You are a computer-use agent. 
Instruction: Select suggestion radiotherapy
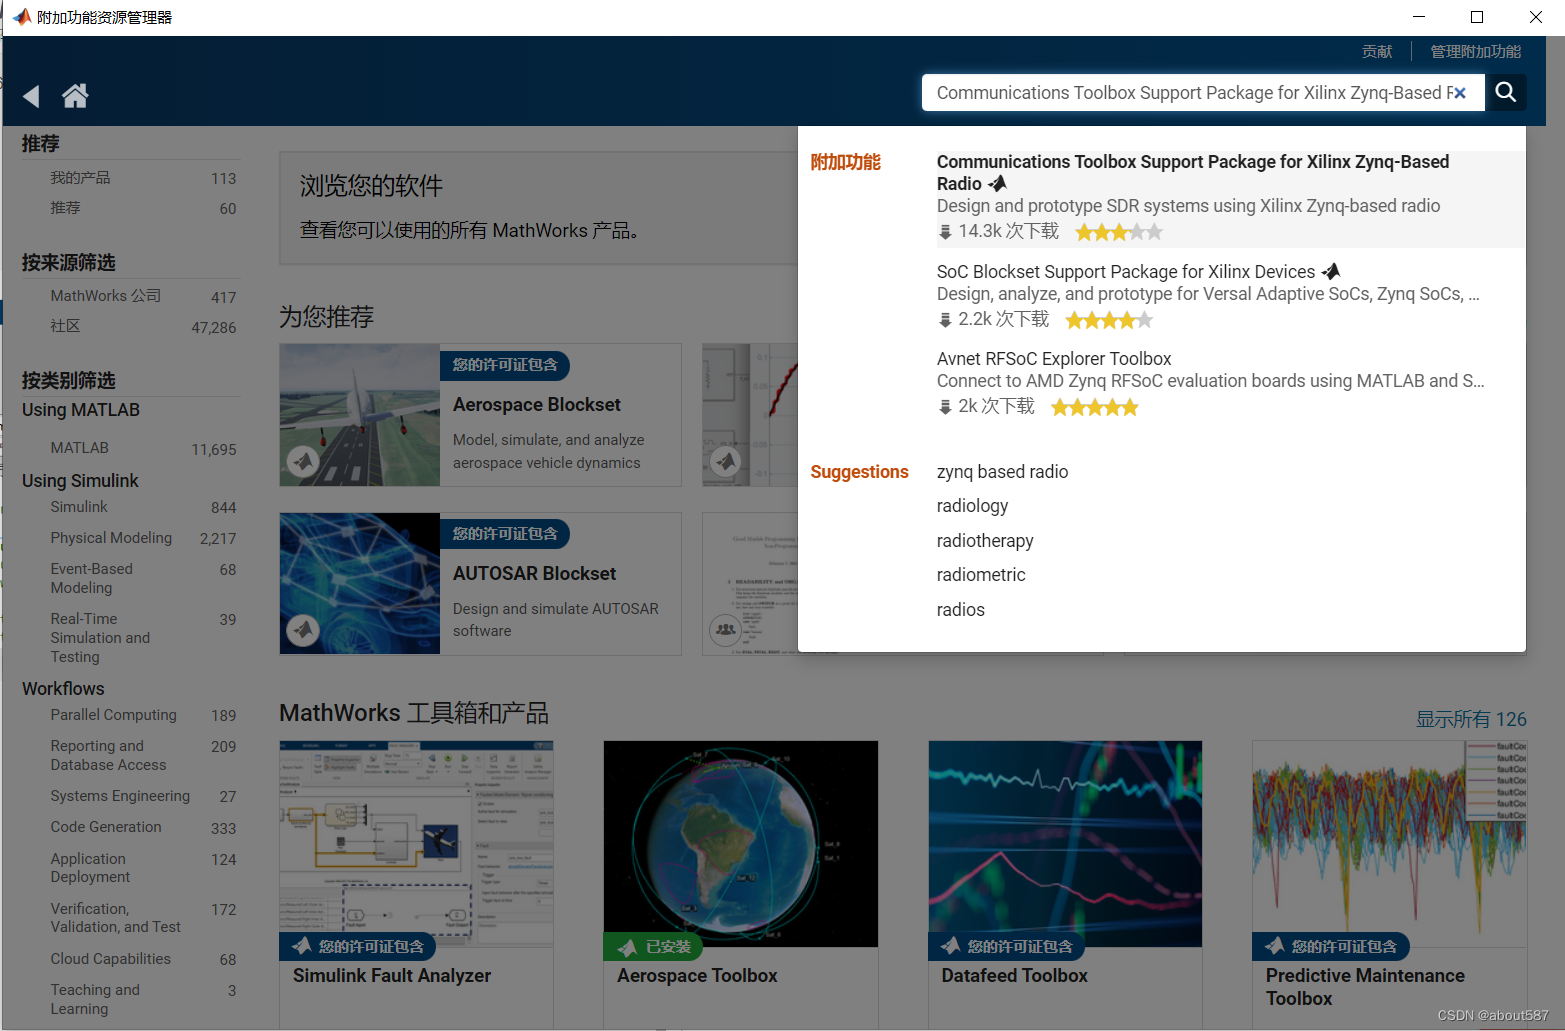tap(985, 541)
